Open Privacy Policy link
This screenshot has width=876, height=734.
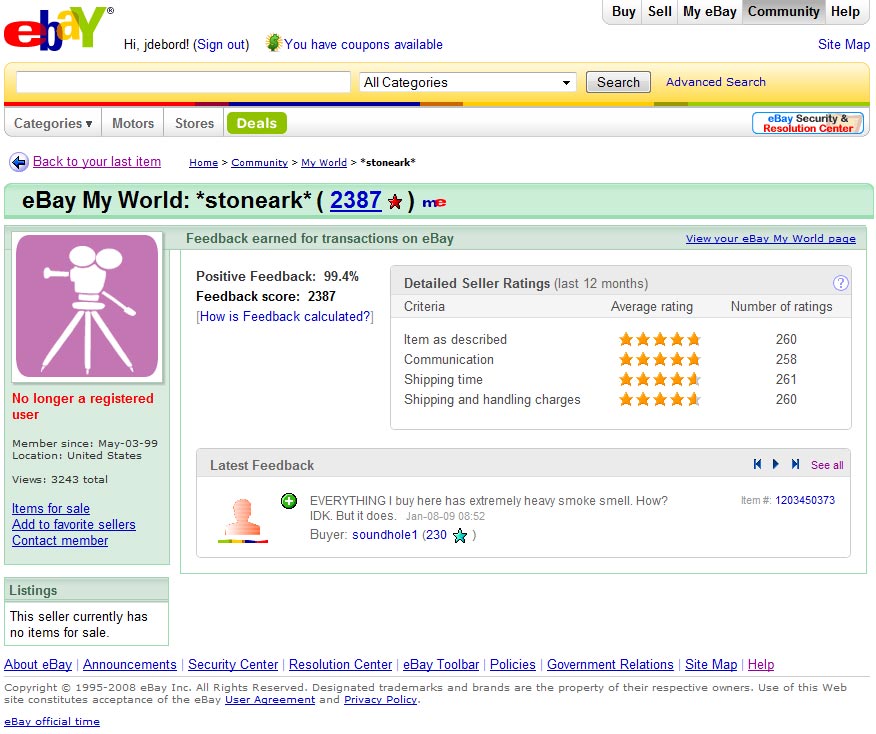click(x=380, y=699)
